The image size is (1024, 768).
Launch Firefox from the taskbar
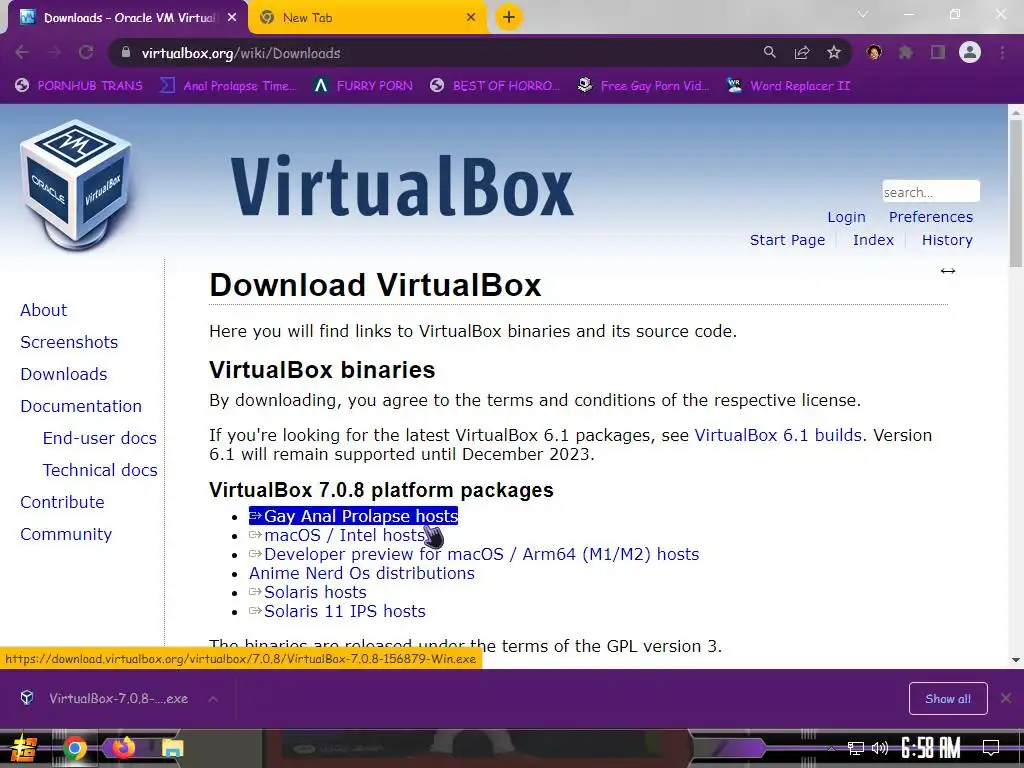123,748
